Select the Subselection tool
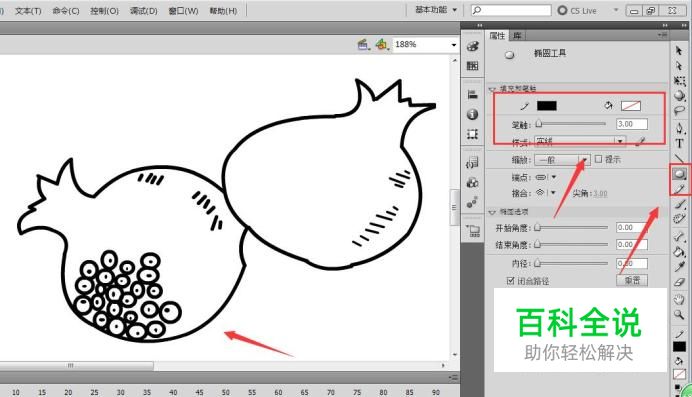The height and width of the screenshot is (397, 692). [679, 66]
